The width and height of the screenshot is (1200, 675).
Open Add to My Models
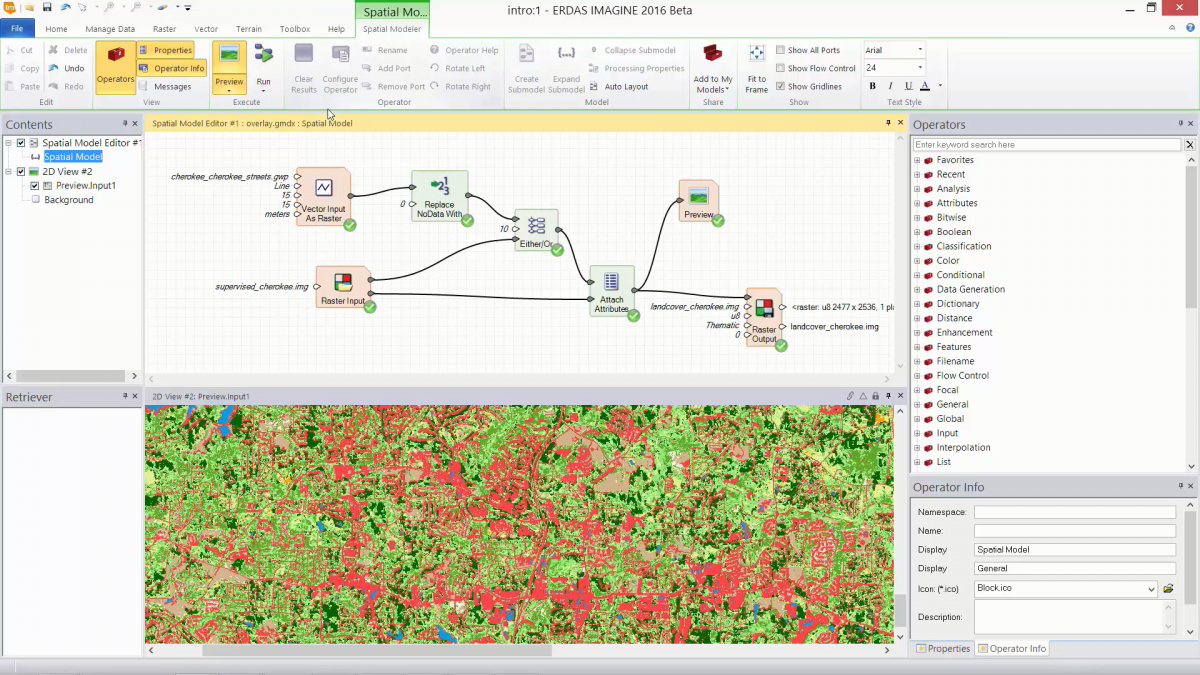[711, 67]
